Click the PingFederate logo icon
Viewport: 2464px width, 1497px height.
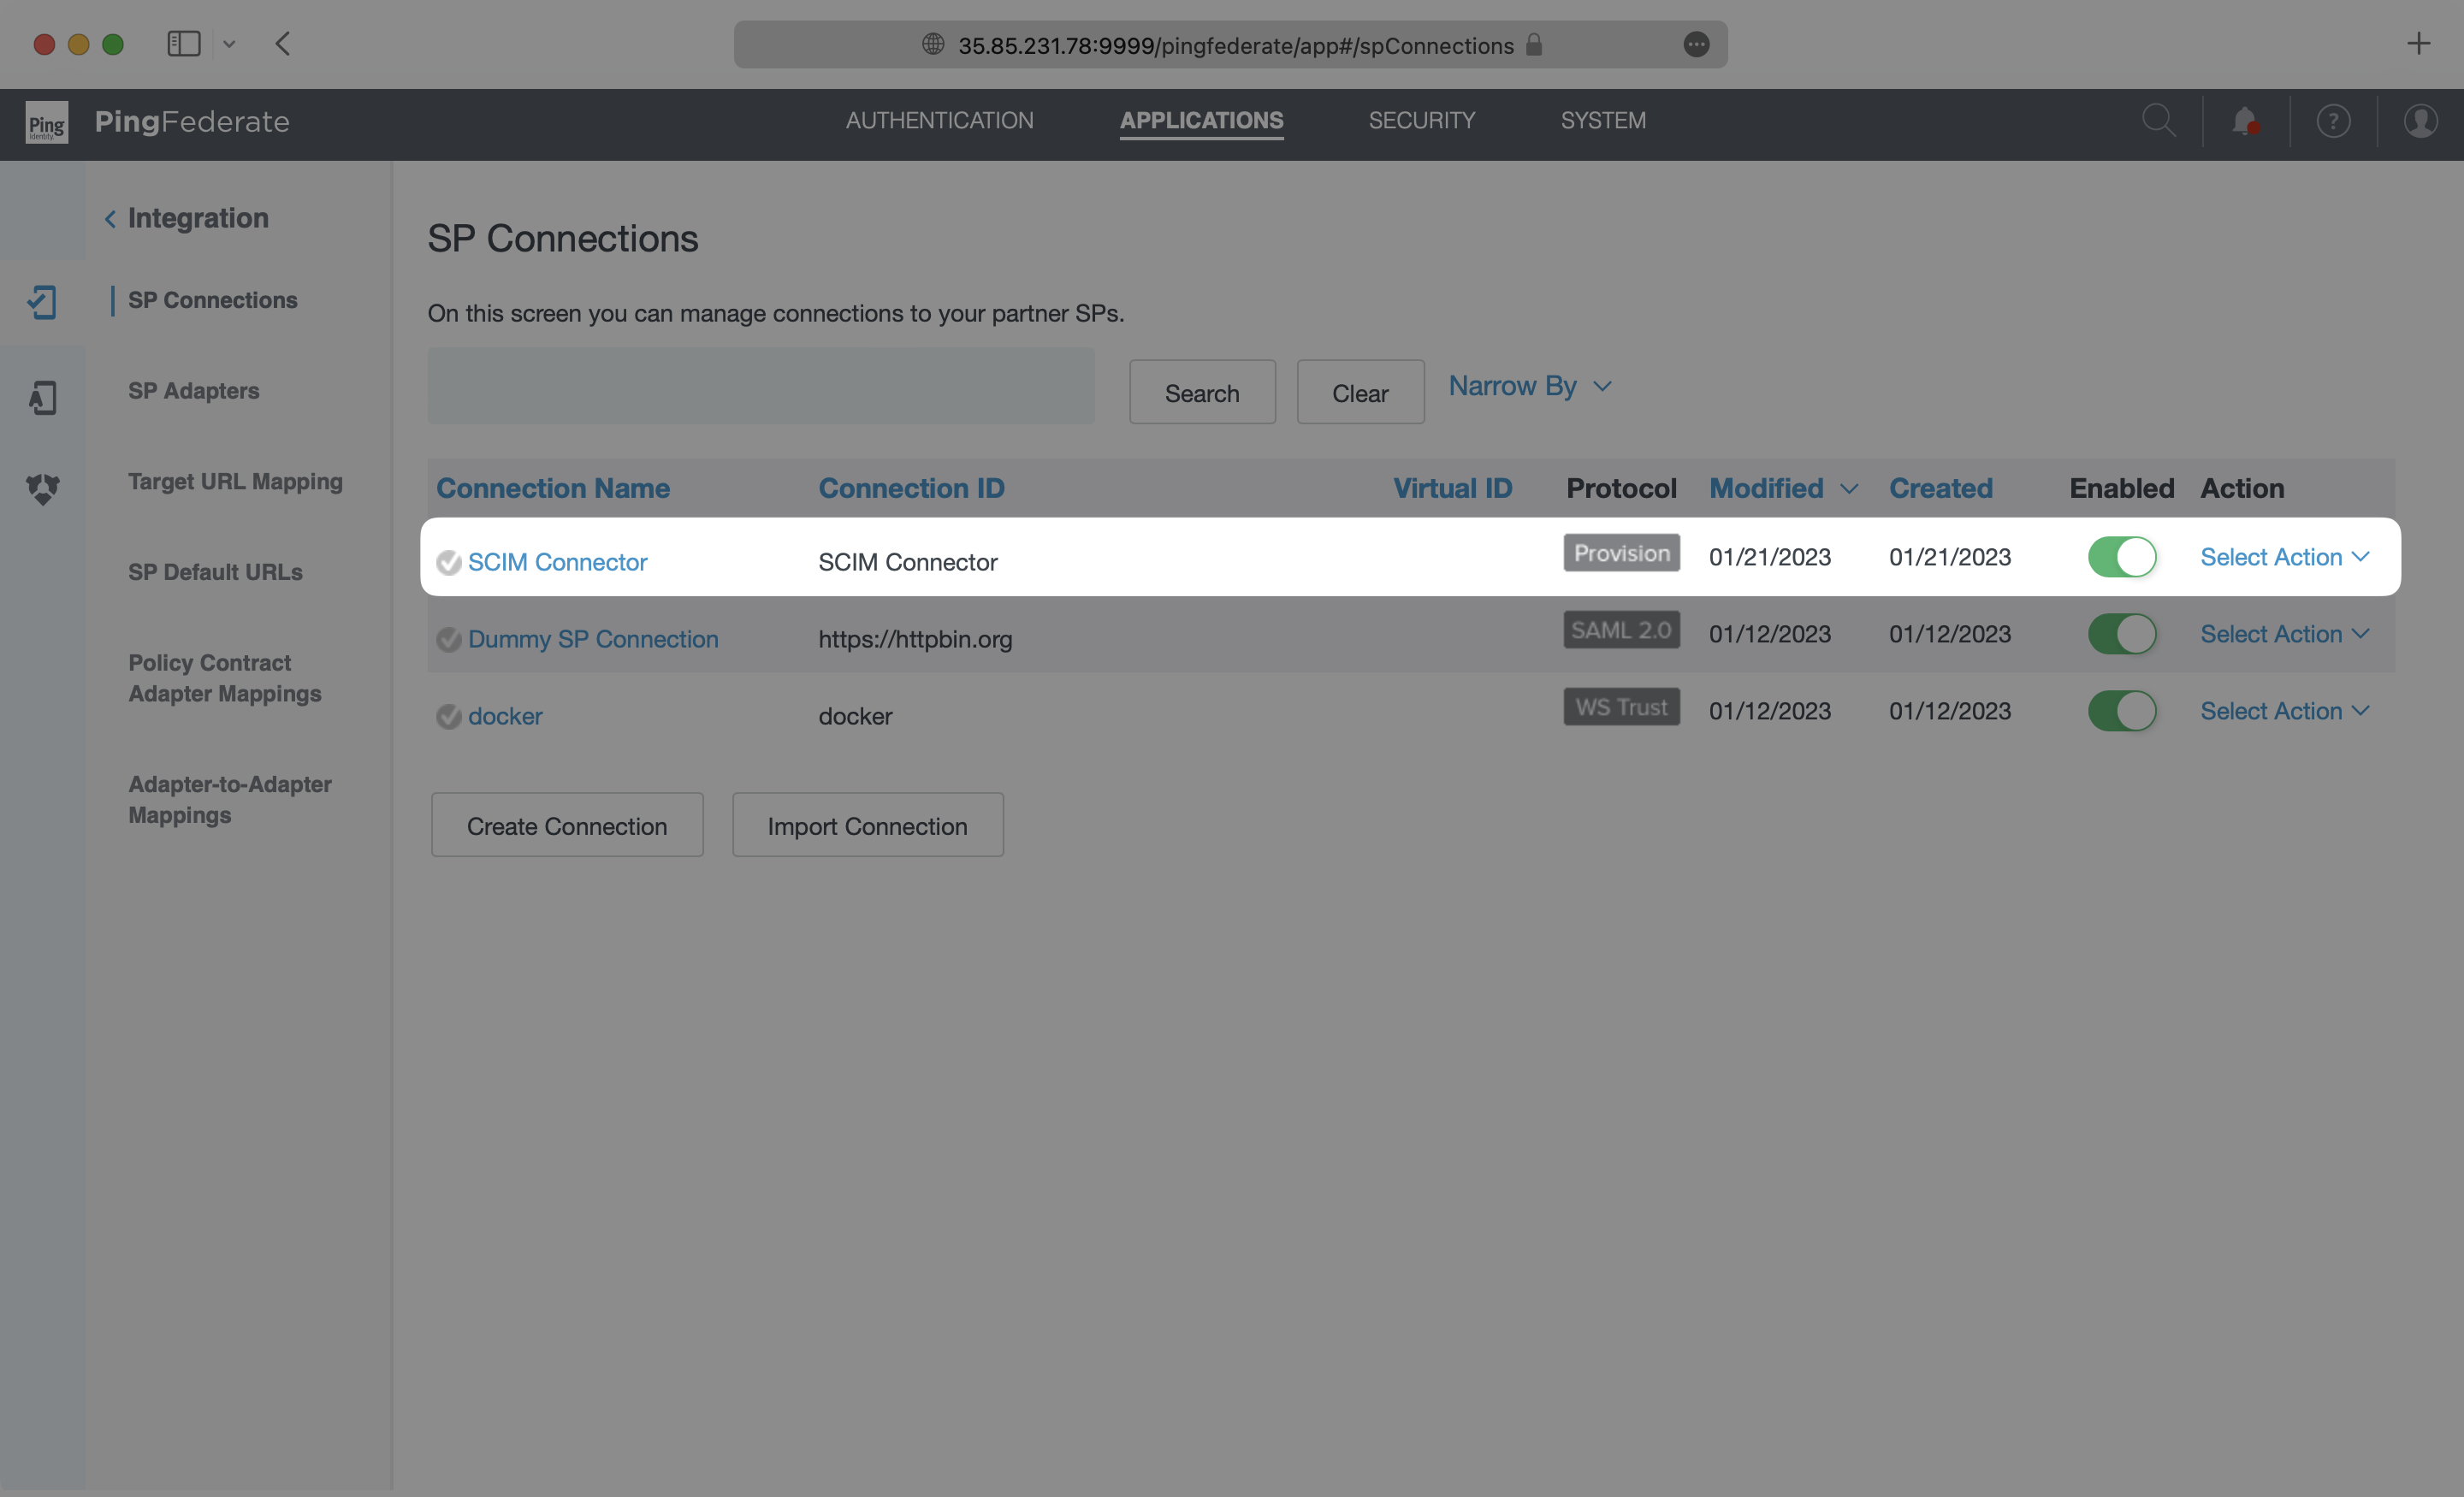(45, 122)
